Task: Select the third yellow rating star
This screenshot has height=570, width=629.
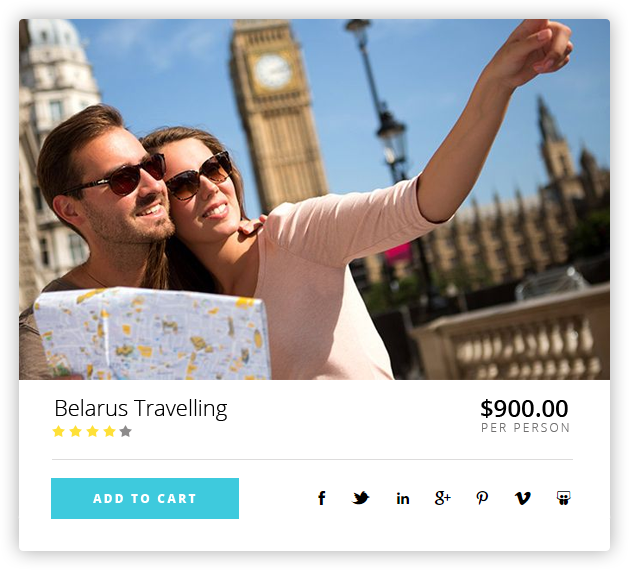Action: pyautogui.click(x=92, y=431)
